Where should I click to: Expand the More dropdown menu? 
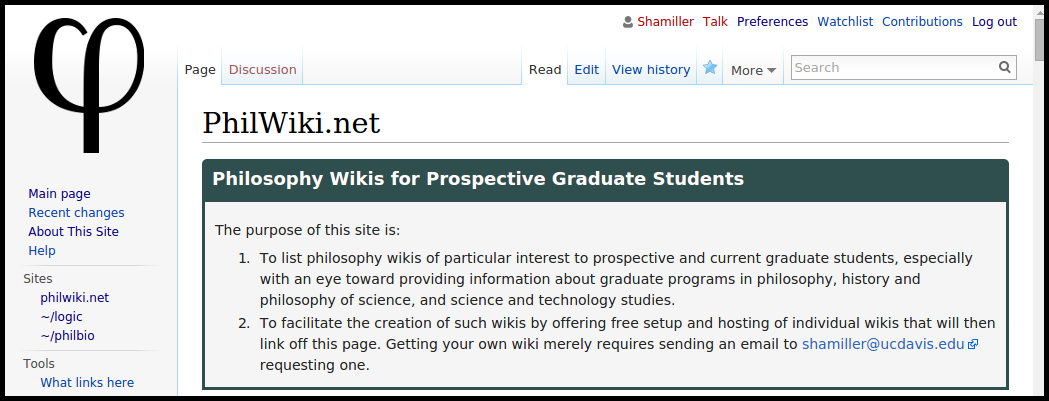(x=753, y=70)
